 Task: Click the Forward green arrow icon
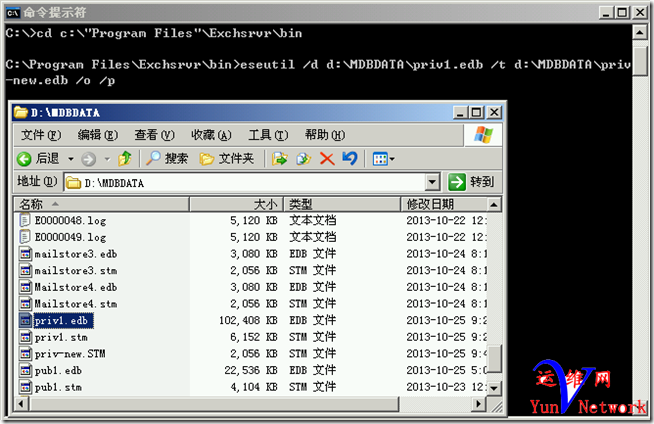pos(88,159)
